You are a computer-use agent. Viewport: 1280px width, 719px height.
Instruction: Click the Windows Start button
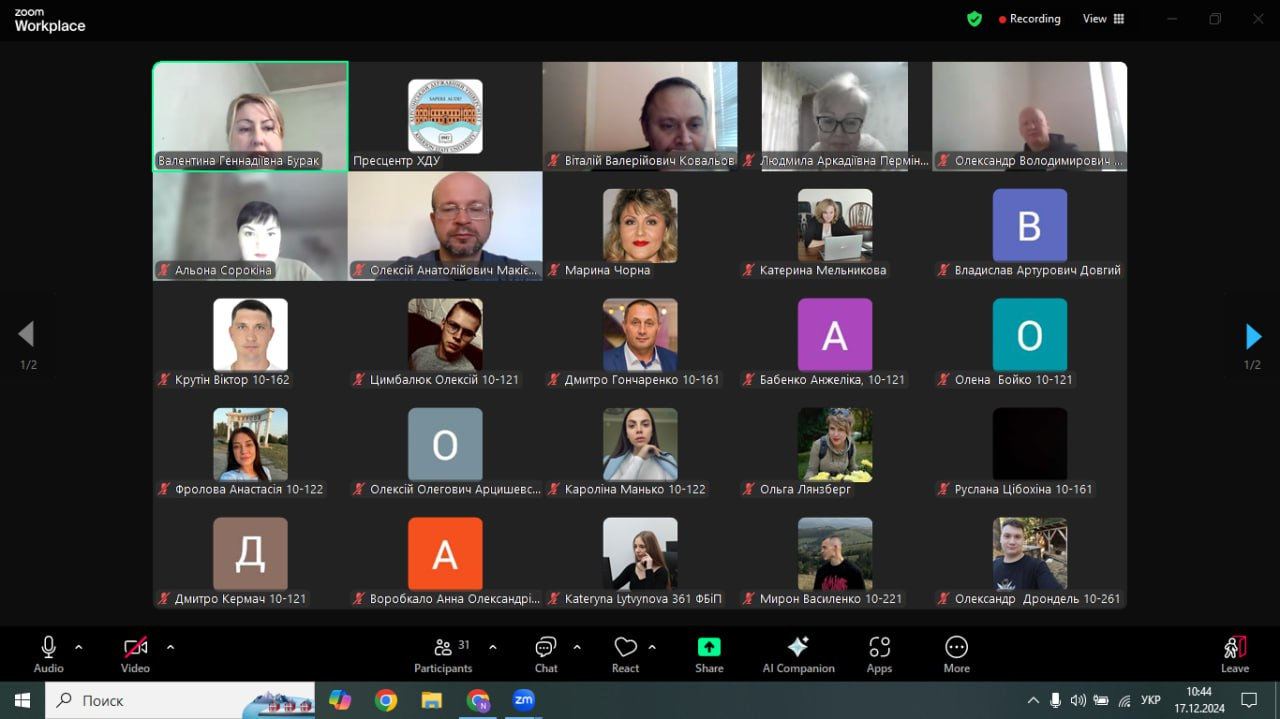[22, 700]
